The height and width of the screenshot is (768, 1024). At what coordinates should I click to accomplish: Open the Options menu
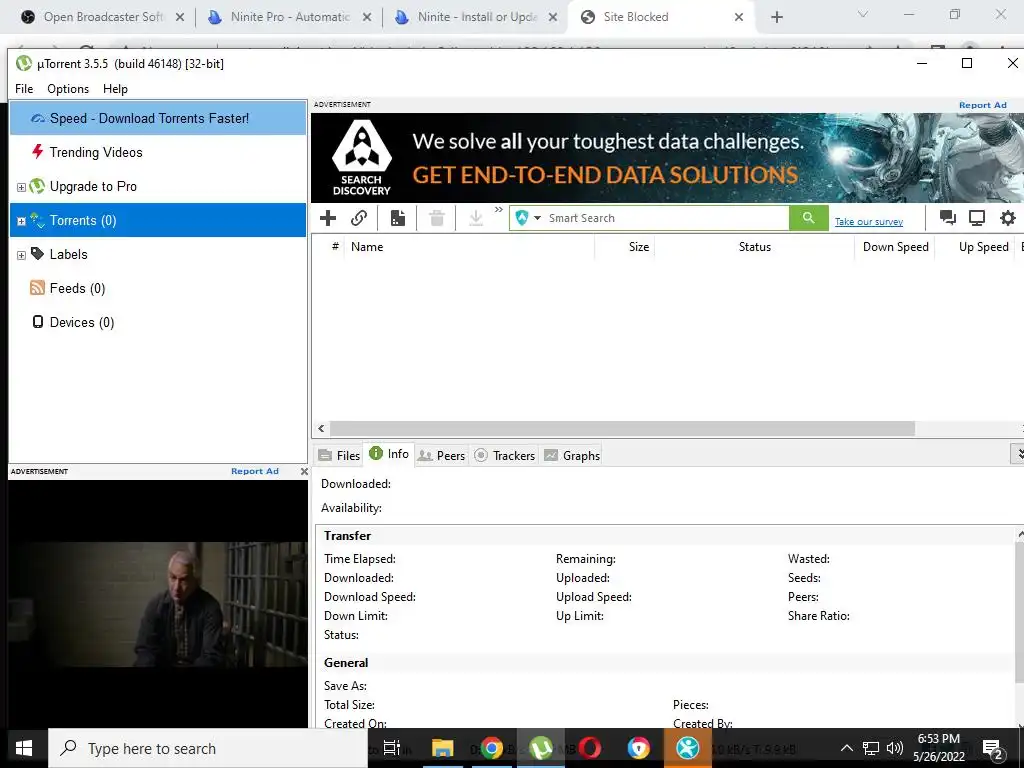pyautogui.click(x=68, y=89)
